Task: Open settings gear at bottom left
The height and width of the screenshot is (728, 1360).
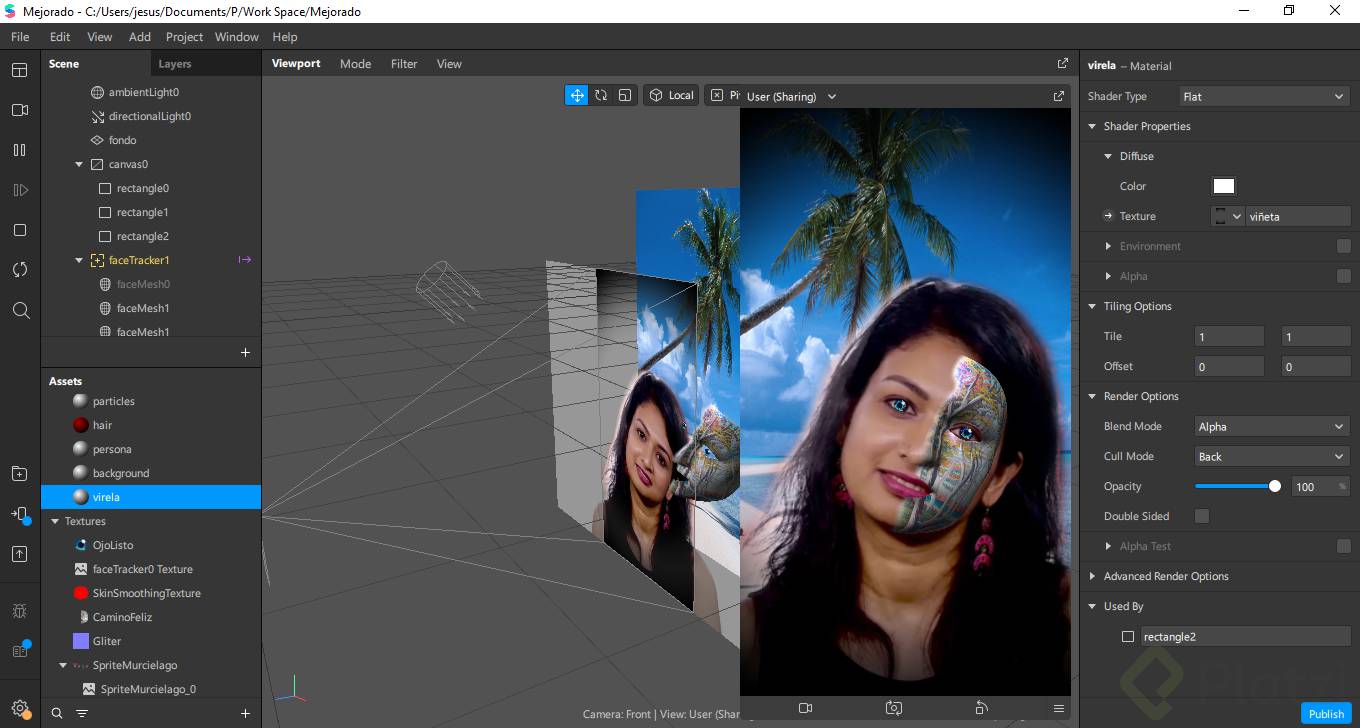Action: click(x=20, y=709)
